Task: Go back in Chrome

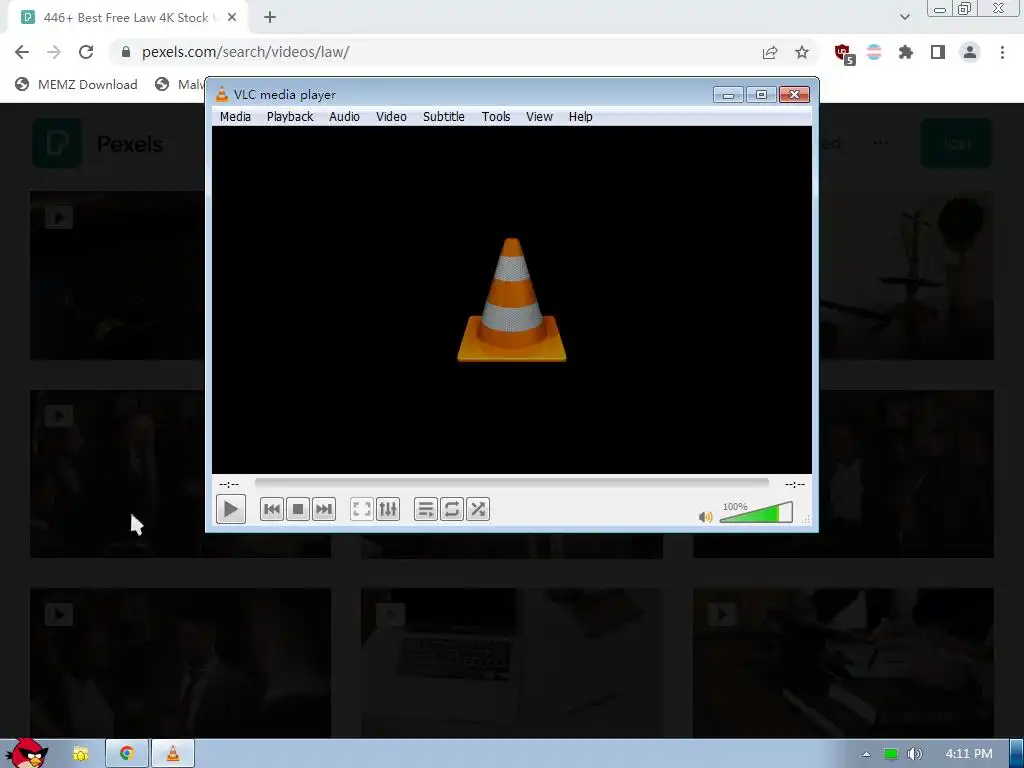Action: 22,52
